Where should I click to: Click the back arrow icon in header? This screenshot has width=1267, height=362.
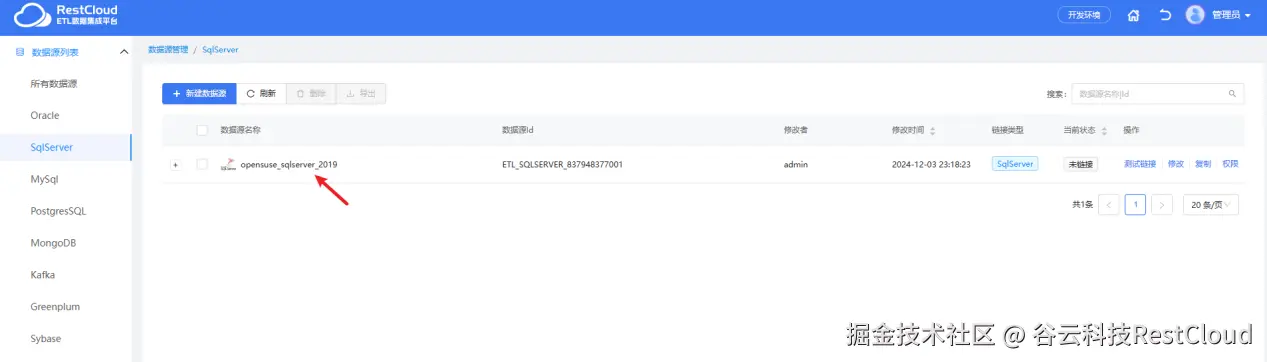tap(1165, 15)
